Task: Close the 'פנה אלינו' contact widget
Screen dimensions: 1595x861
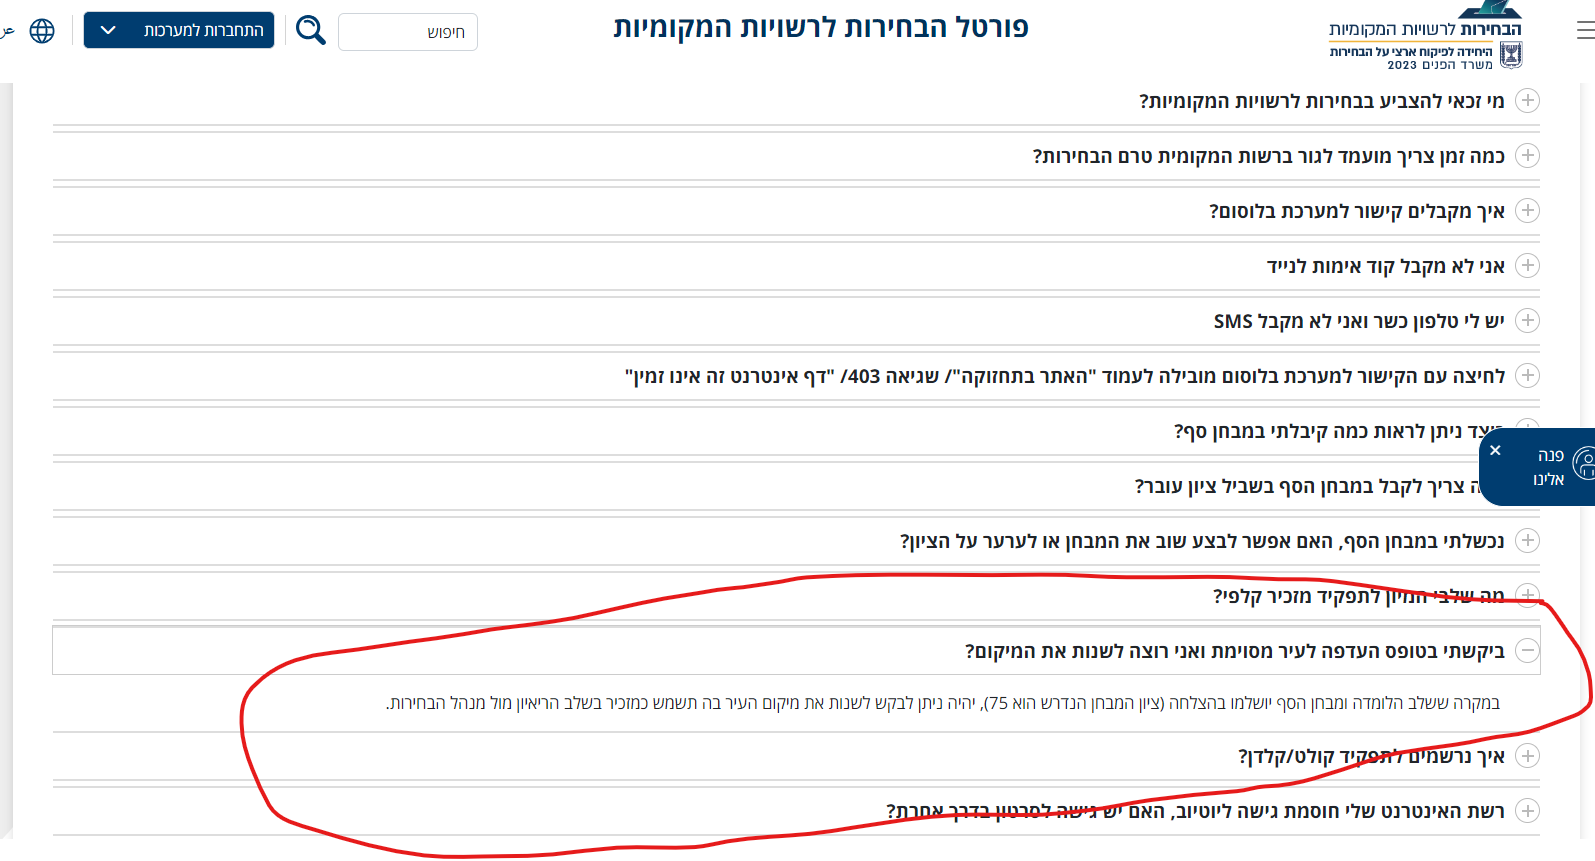Action: (1495, 450)
